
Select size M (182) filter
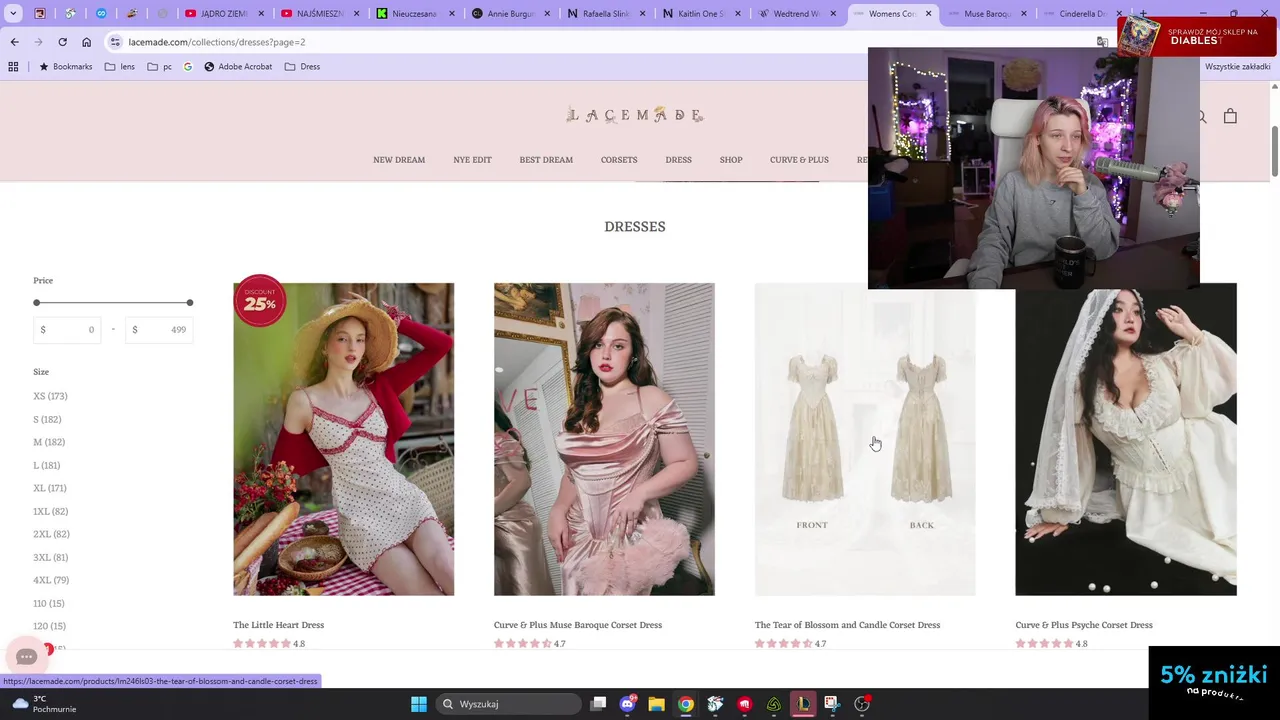click(49, 442)
